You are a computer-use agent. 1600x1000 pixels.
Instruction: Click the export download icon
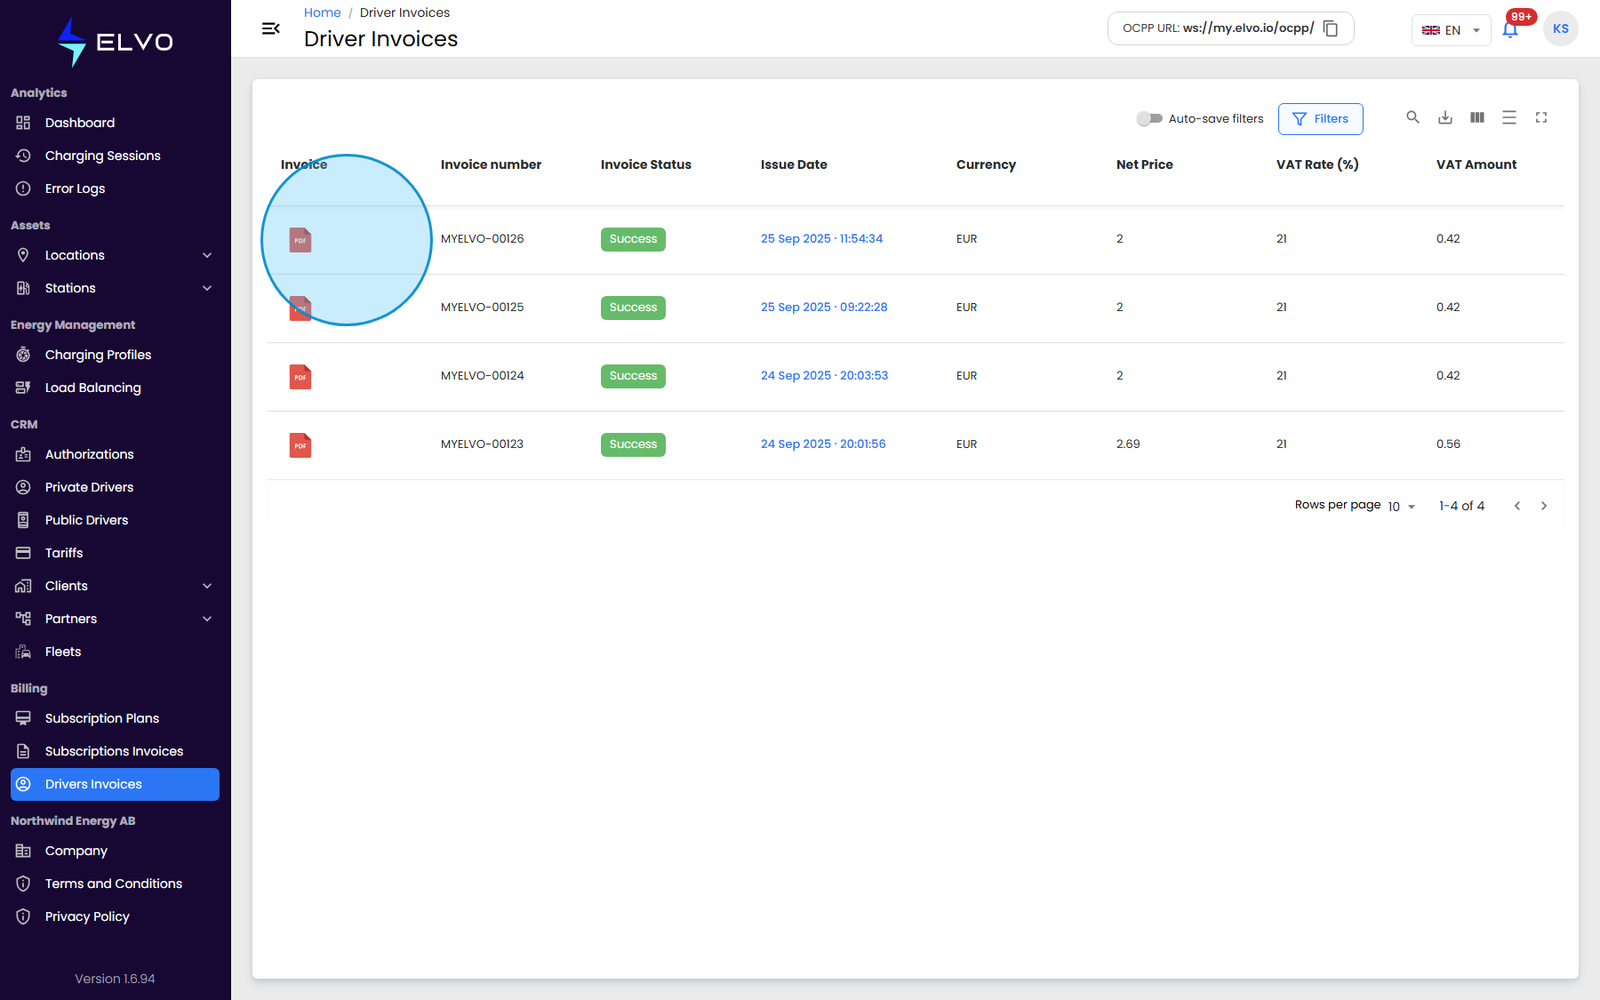tap(1445, 118)
